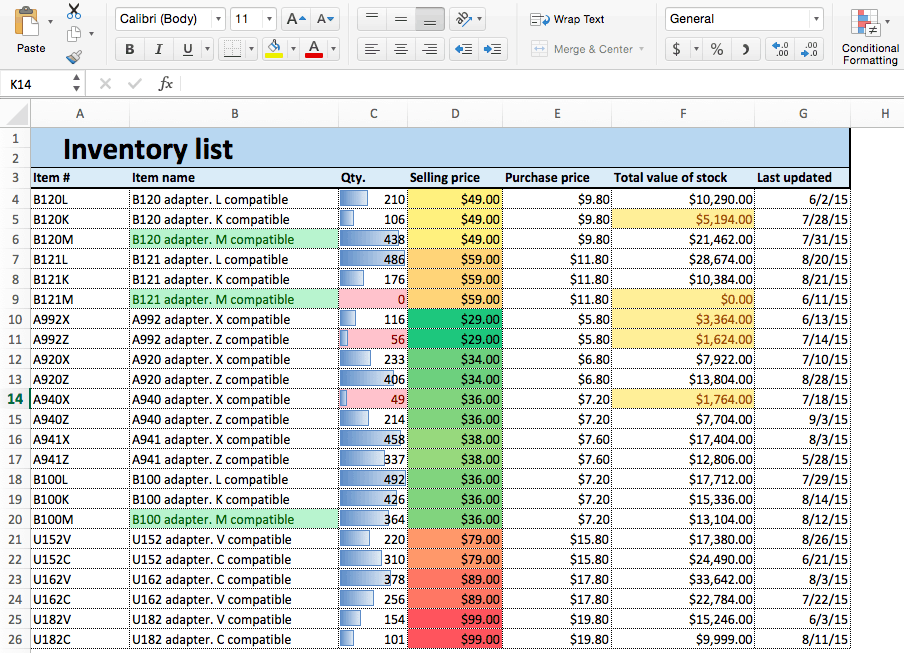Decrease decimal places
Viewport: 904px width, 653px height.
point(809,48)
